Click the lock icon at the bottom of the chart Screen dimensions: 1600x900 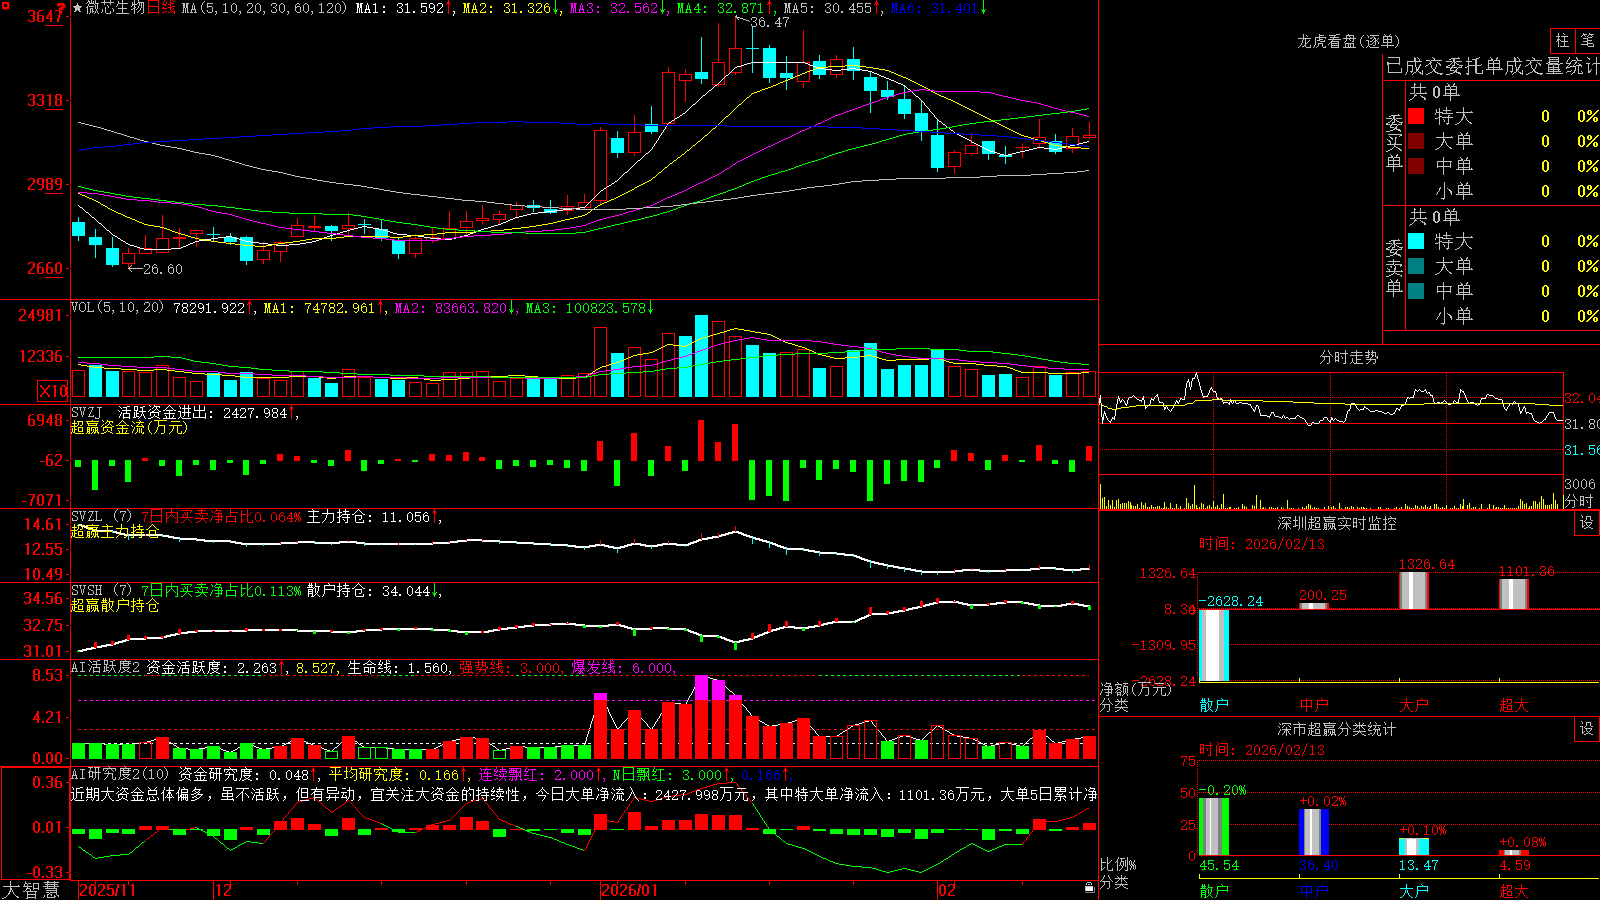[x=1090, y=888]
